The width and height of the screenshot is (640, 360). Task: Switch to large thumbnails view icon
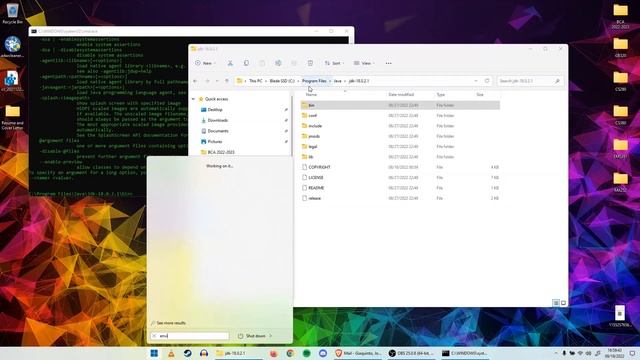(x=563, y=303)
